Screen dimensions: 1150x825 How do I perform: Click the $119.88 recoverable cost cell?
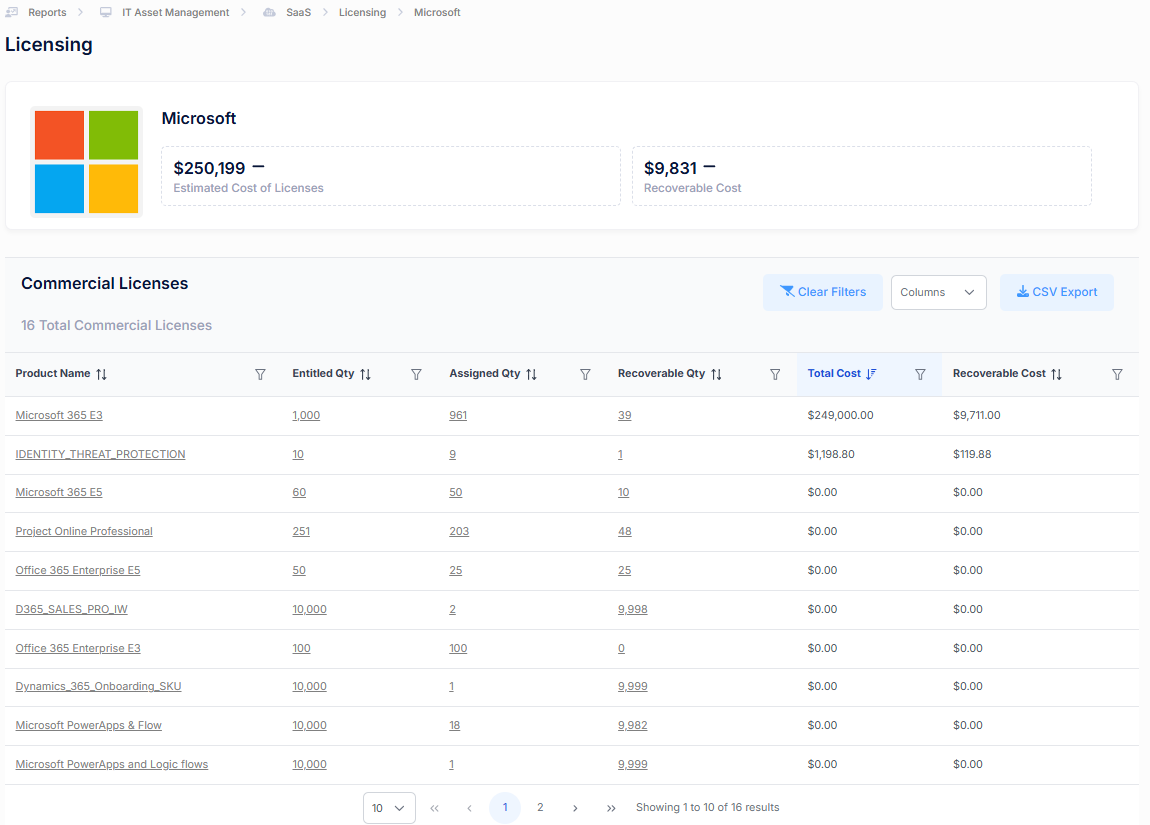pos(972,454)
